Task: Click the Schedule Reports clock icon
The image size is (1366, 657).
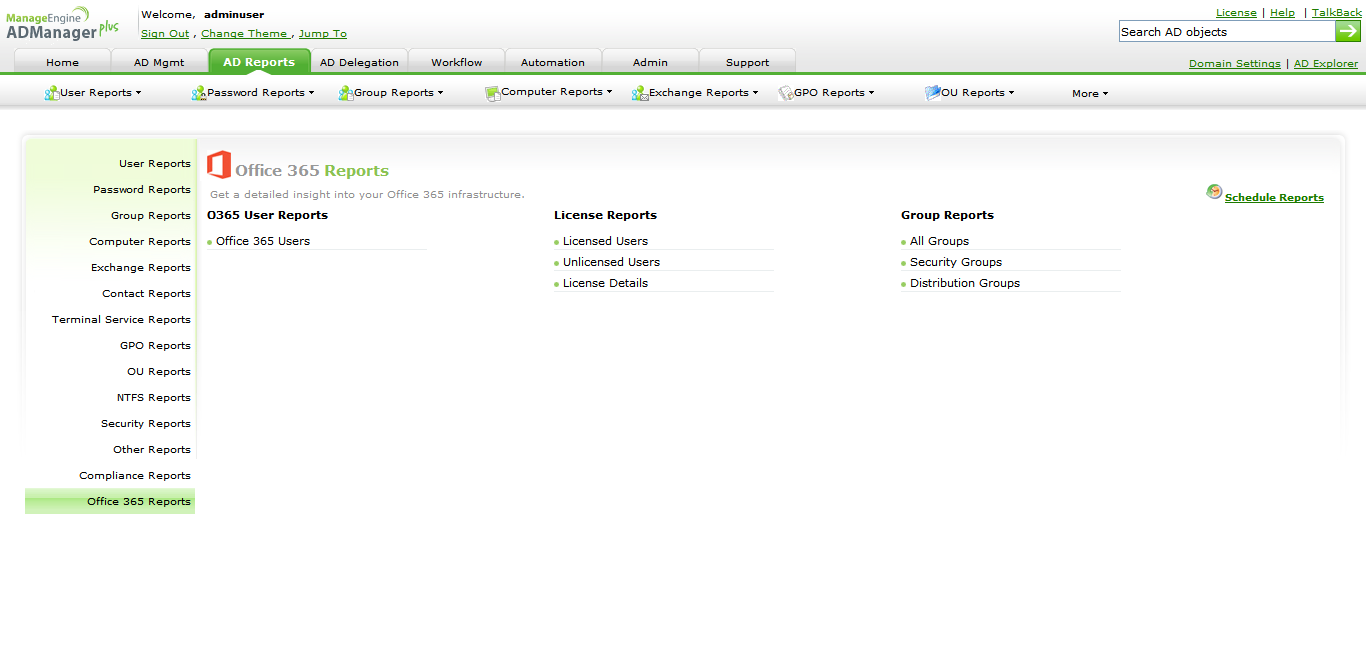Action: pos(1214,191)
